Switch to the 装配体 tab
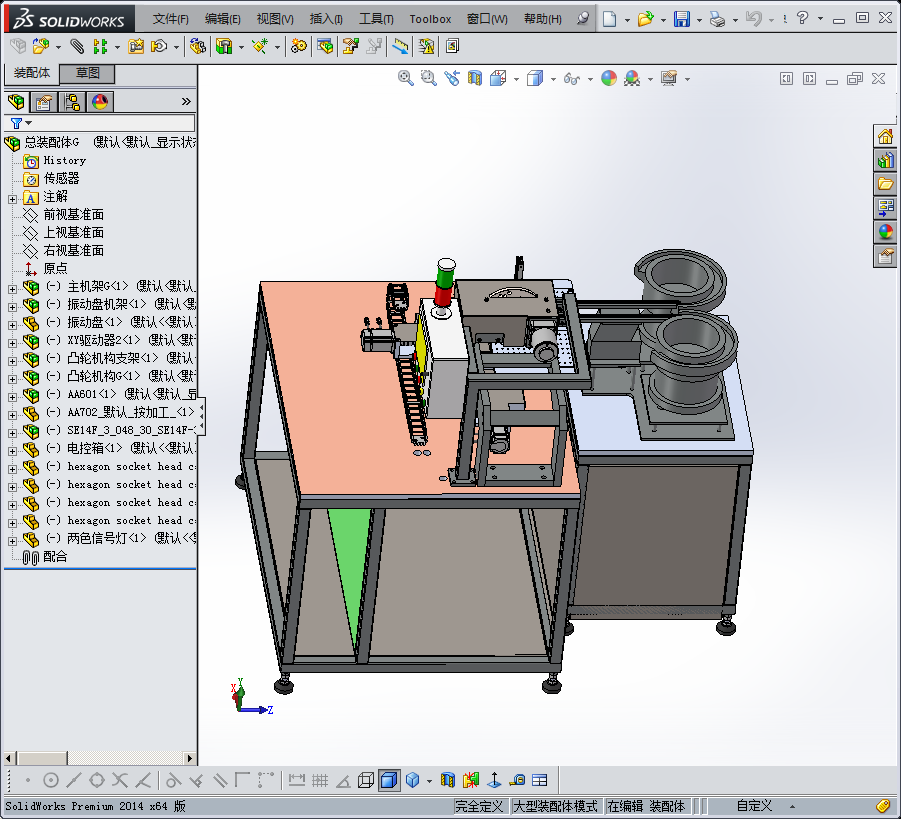Image resolution: width=901 pixels, height=819 pixels. [32, 73]
